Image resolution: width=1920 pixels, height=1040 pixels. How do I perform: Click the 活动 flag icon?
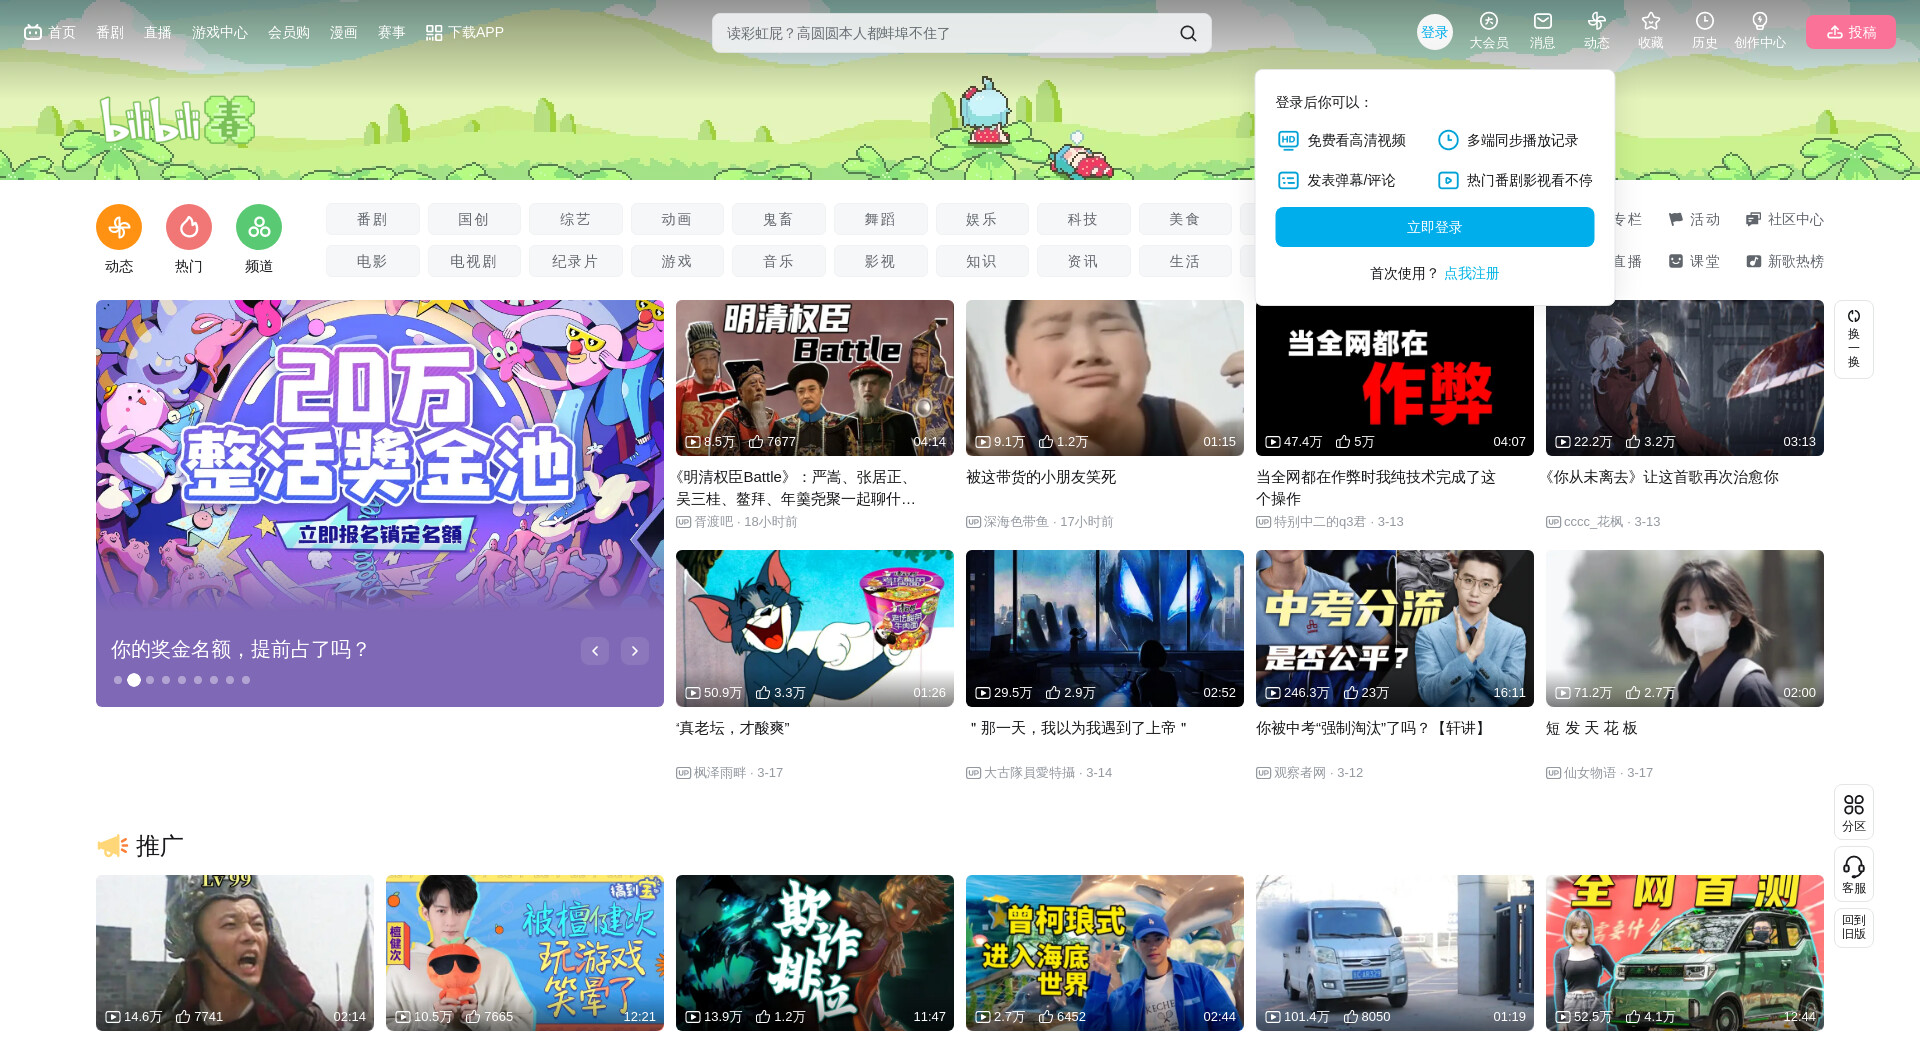(x=1676, y=219)
